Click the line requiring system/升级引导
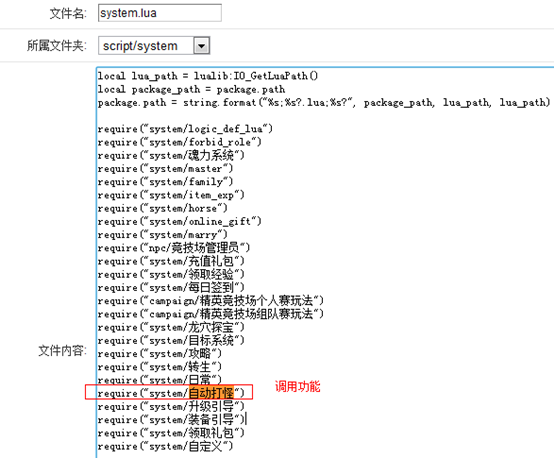 click(171, 406)
